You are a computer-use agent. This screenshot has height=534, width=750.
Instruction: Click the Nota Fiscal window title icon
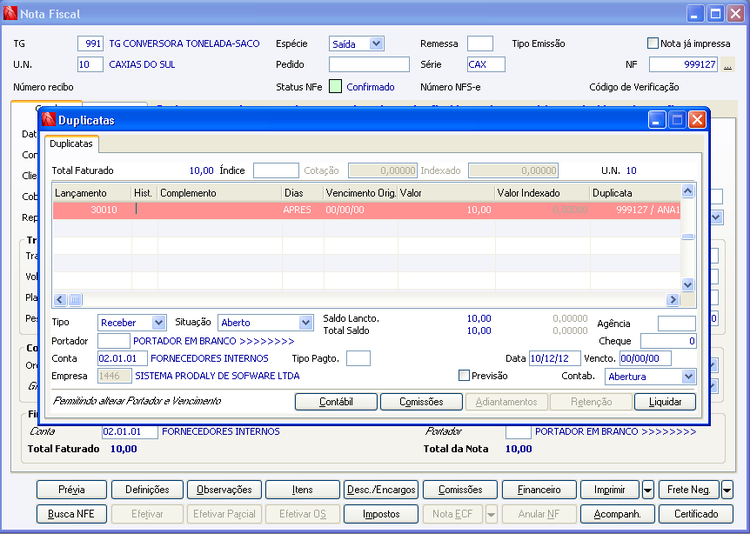pos(10,14)
